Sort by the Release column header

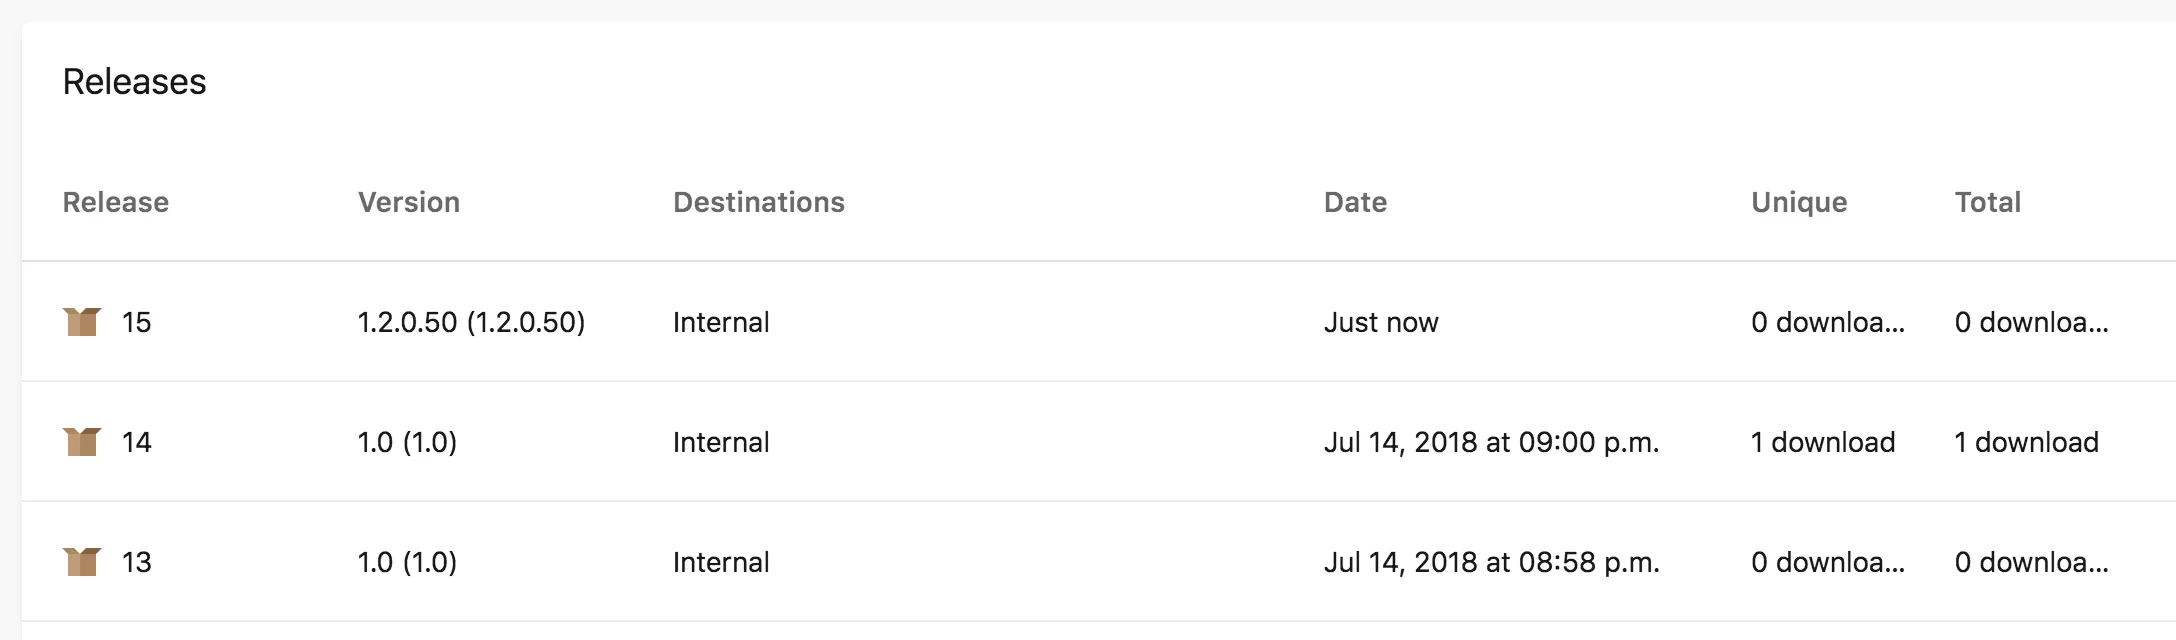click(115, 202)
